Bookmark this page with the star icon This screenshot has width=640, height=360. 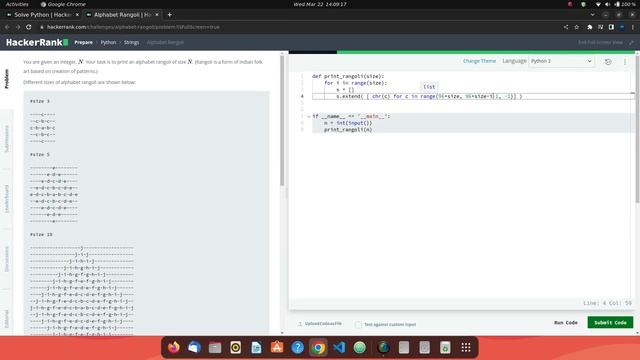point(577,27)
